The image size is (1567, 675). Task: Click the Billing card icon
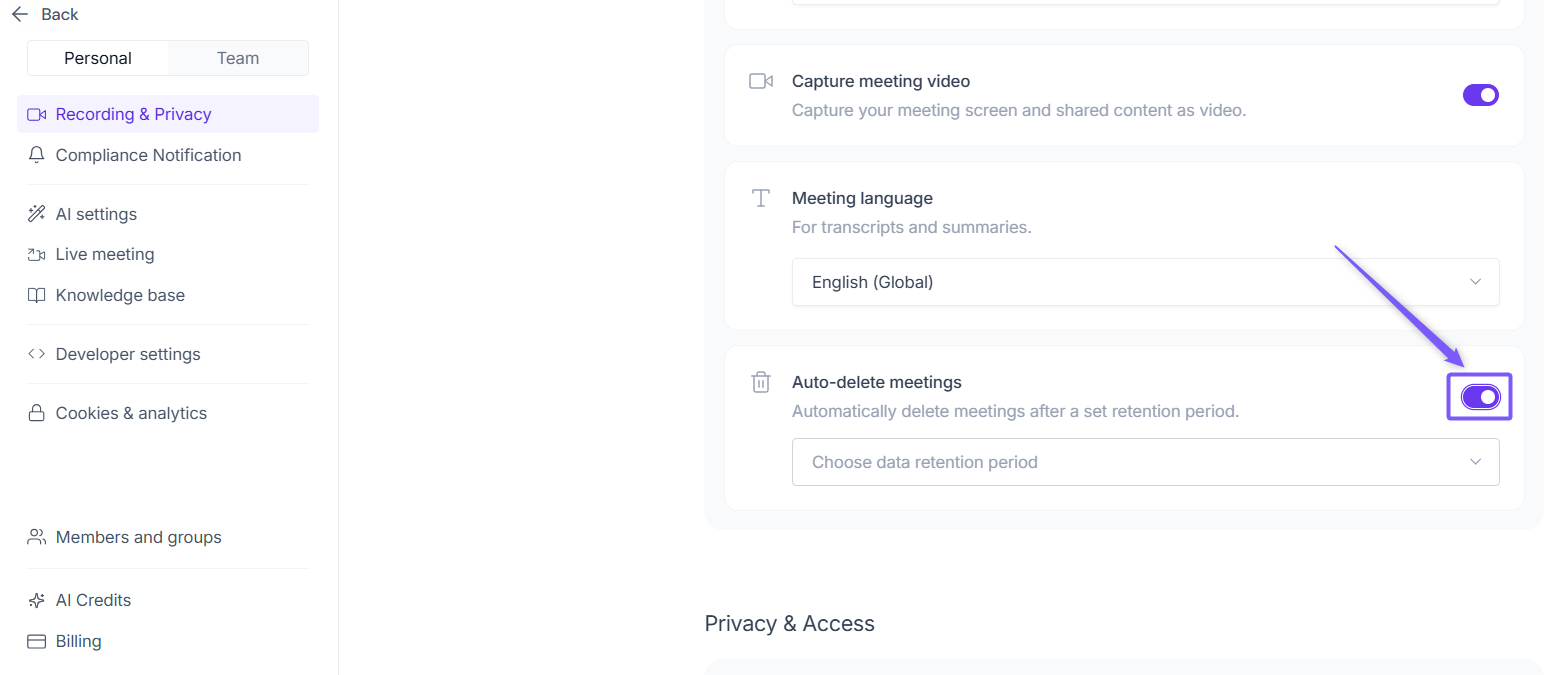[x=37, y=641]
